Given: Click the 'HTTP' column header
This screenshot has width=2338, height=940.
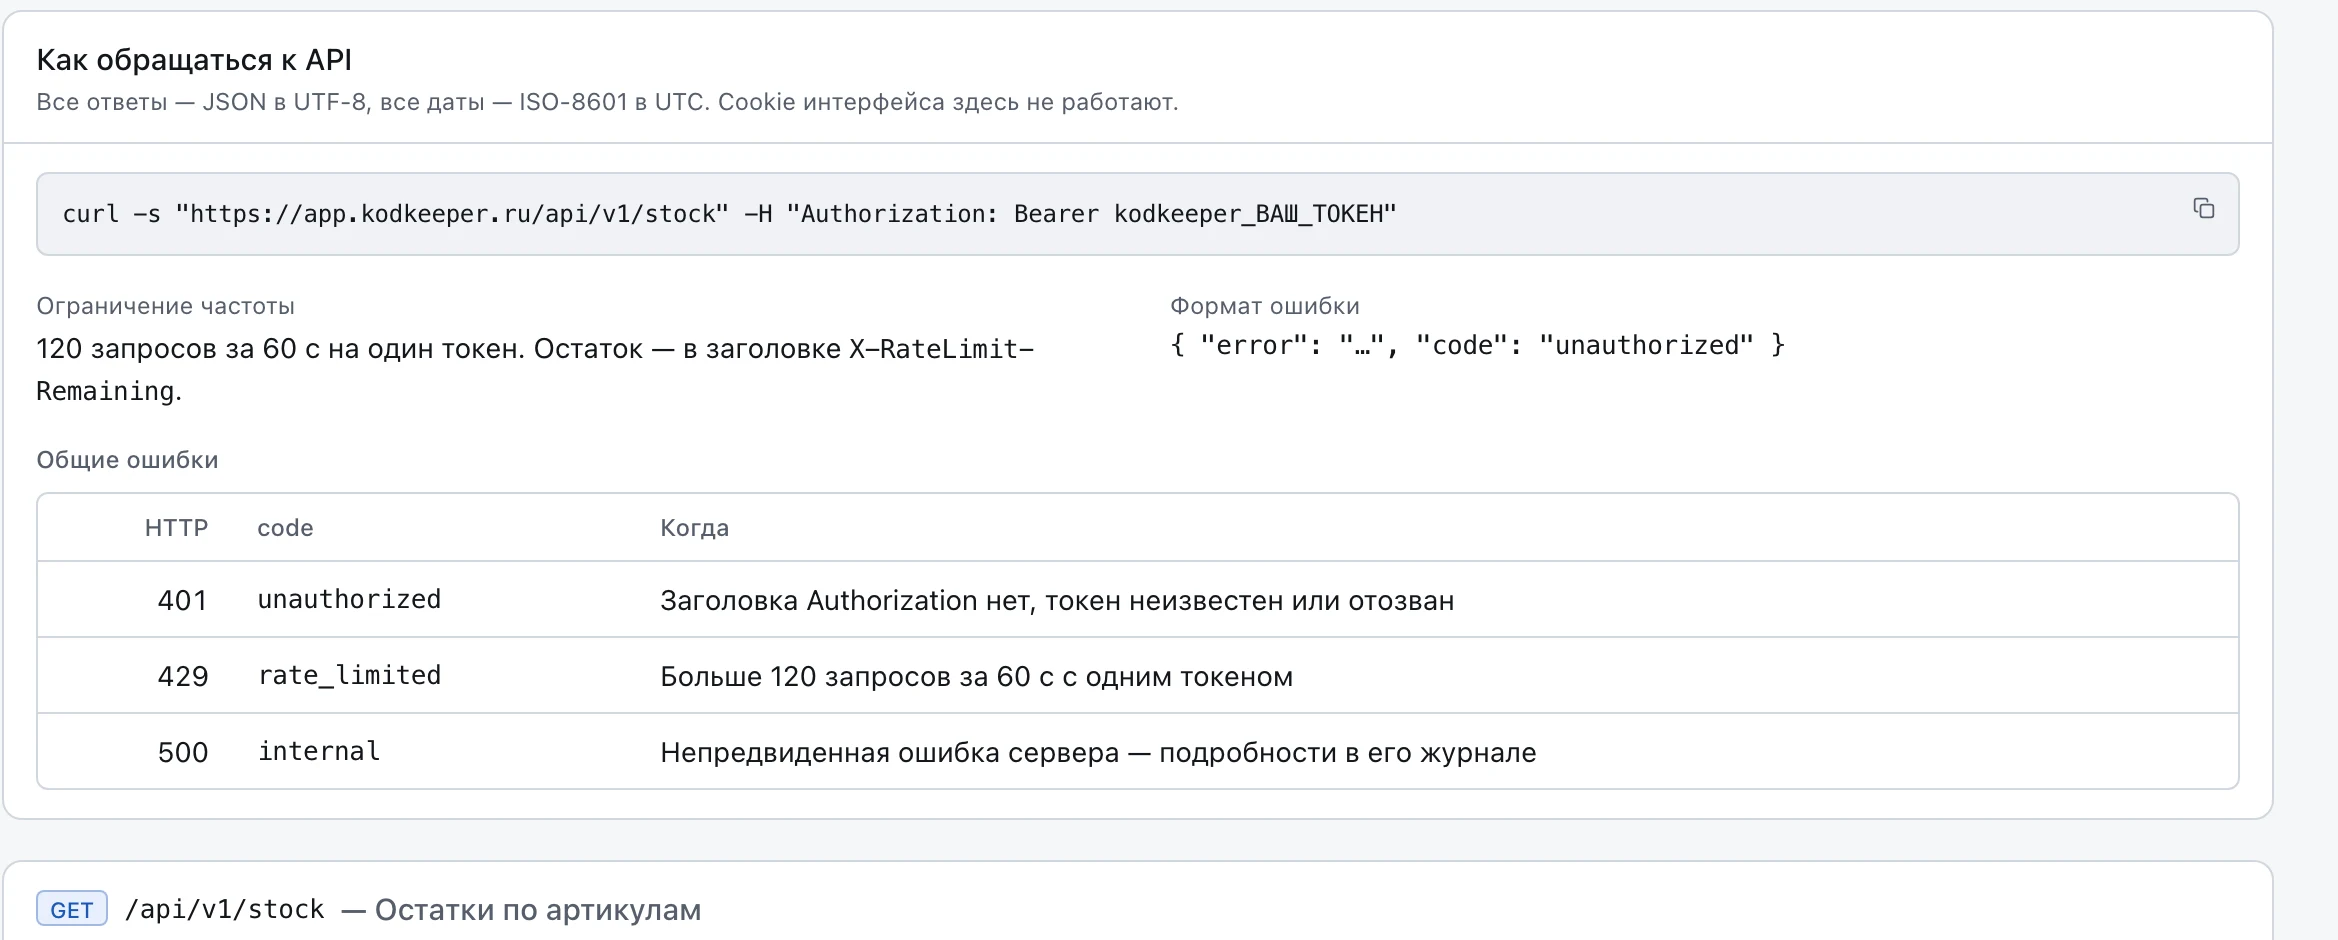Looking at the screenshot, I should tap(176, 528).
